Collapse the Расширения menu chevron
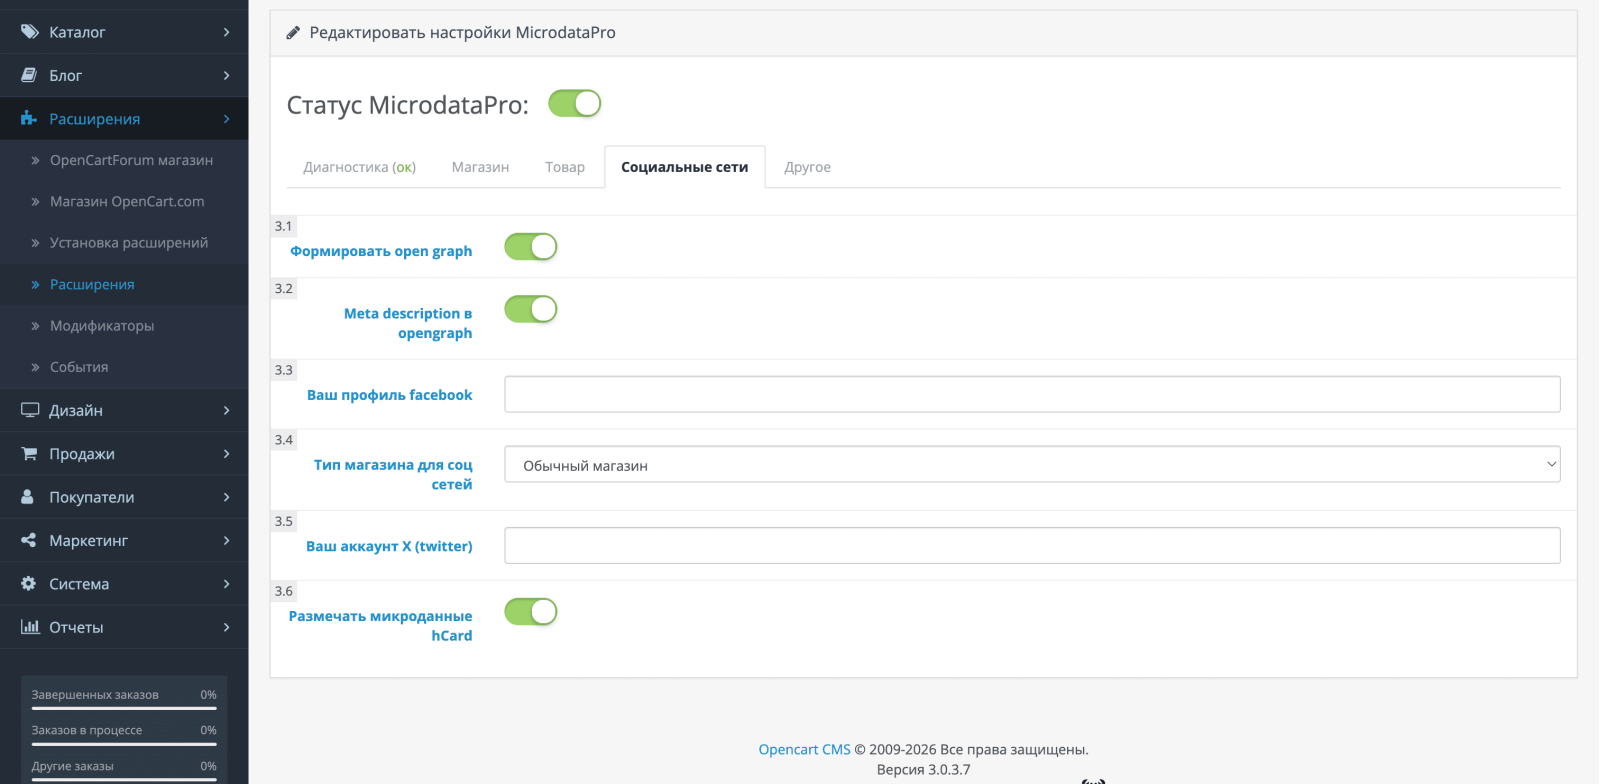This screenshot has height=784, width=1600. (227, 119)
